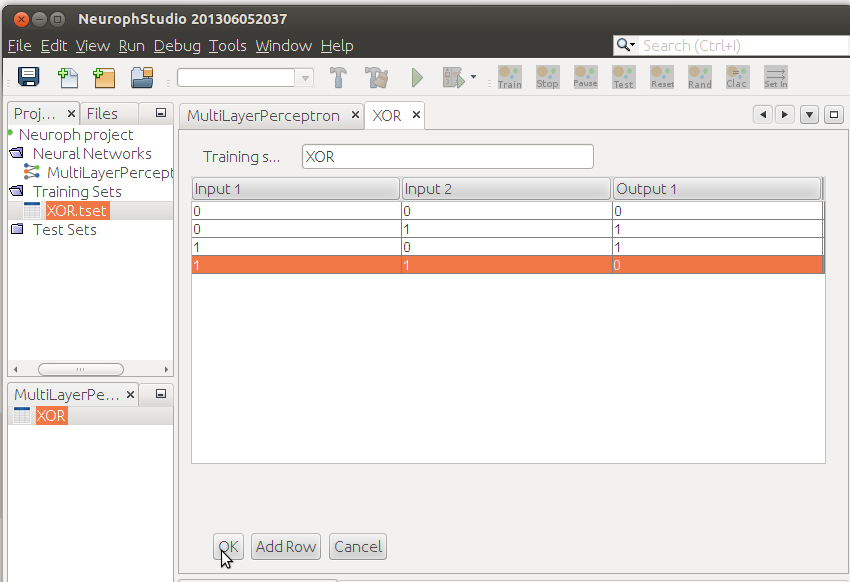
Task: Click the Pause training icon
Action: pyautogui.click(x=585, y=77)
